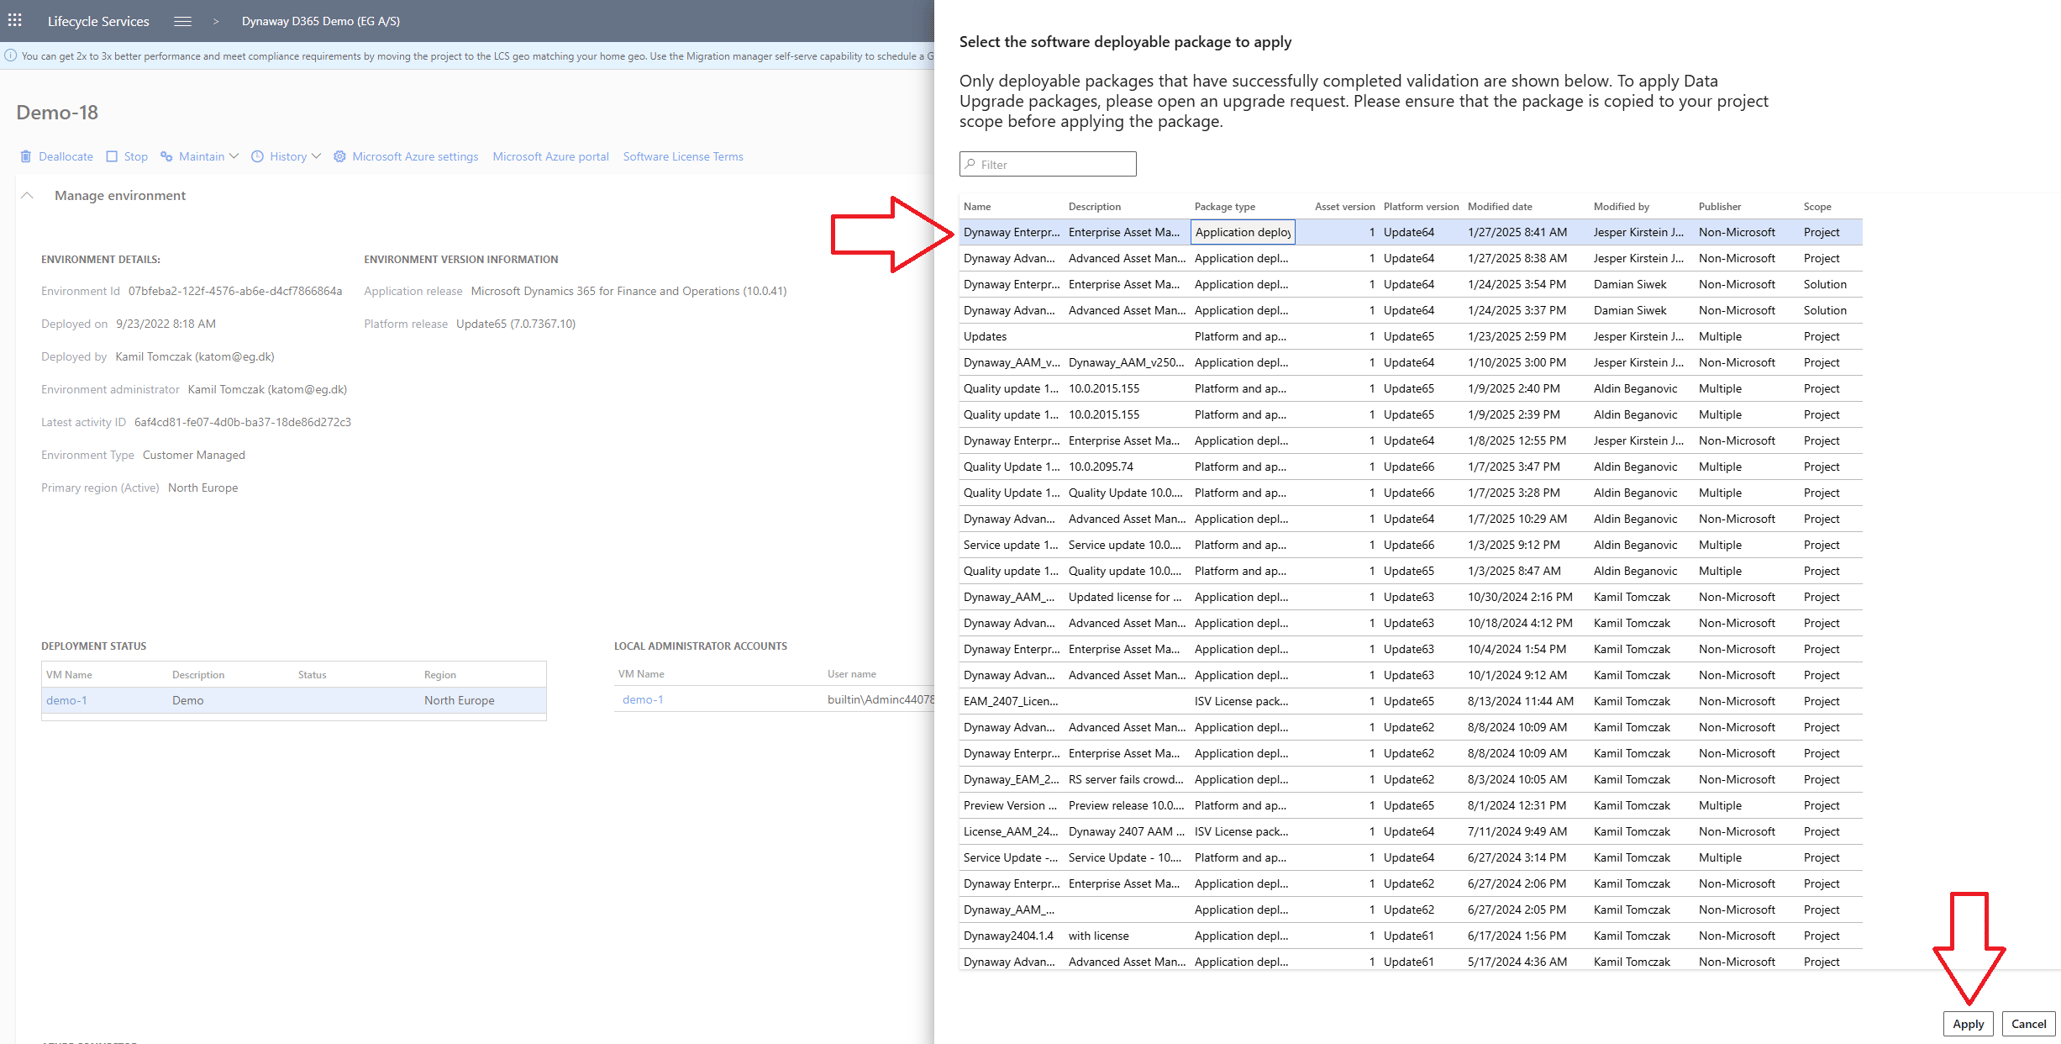Click the Stop environment icon
This screenshot has height=1044, width=2061.
pos(113,156)
